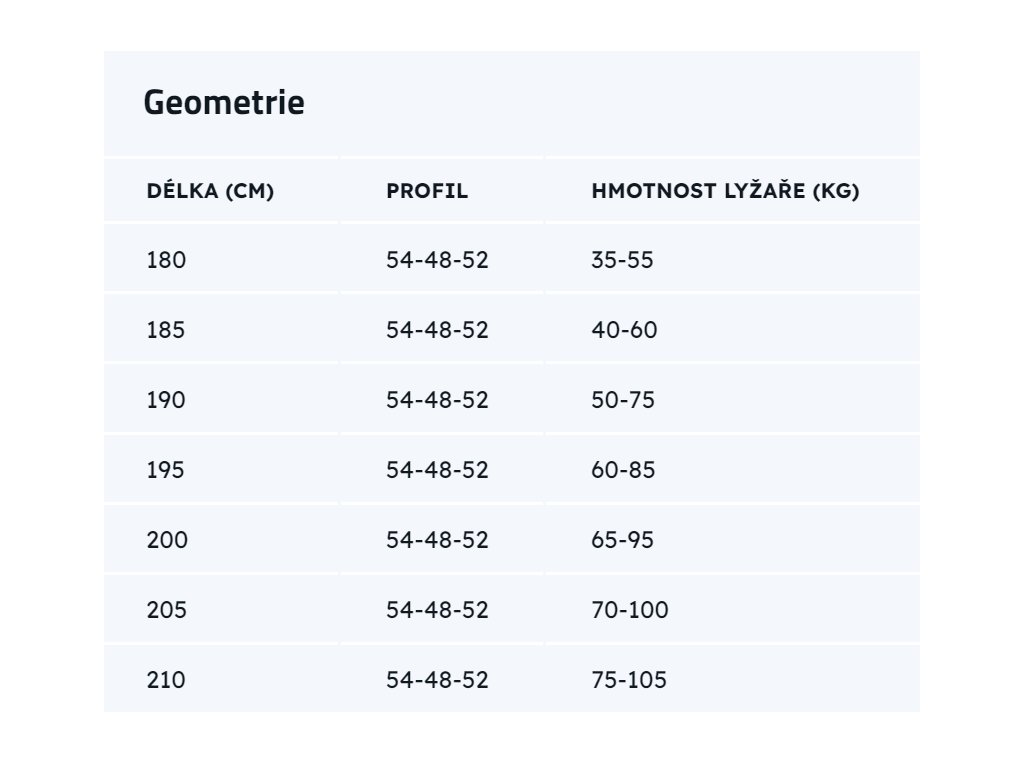Viewport: 1024px width, 768px height.
Task: Click the 180 length cell
Action: click(166, 261)
